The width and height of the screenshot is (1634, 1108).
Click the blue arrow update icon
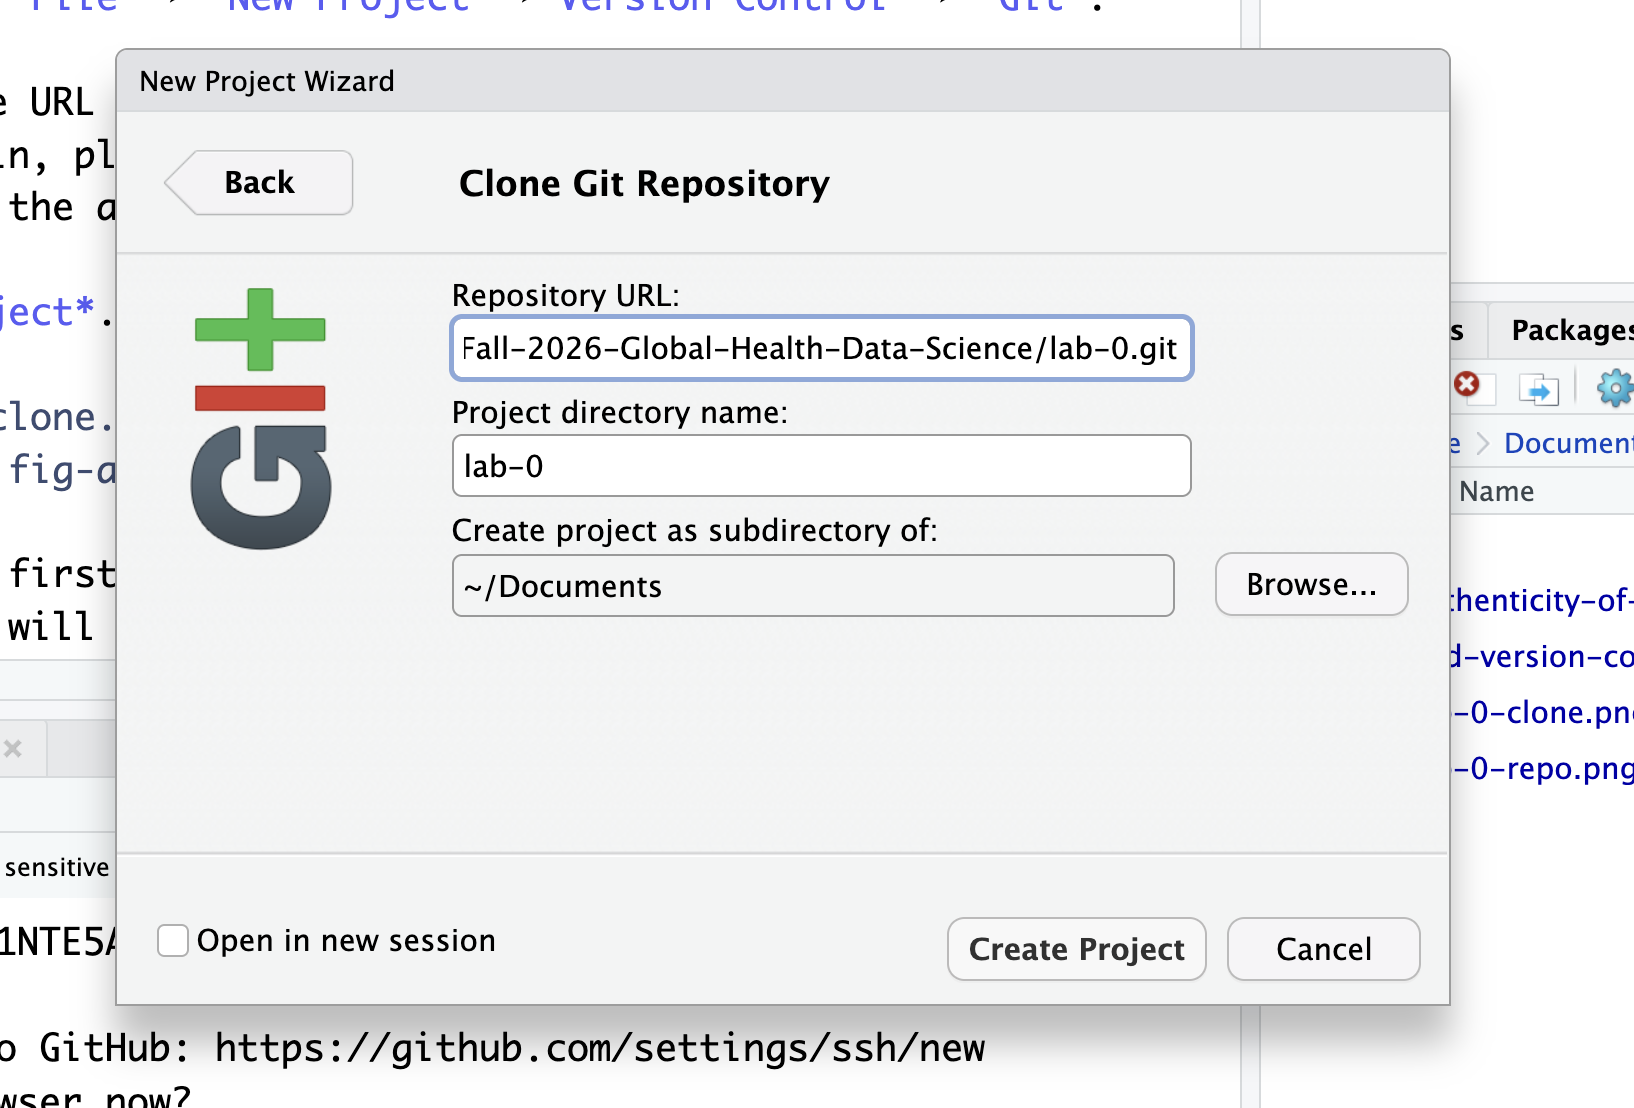pos(1539,388)
